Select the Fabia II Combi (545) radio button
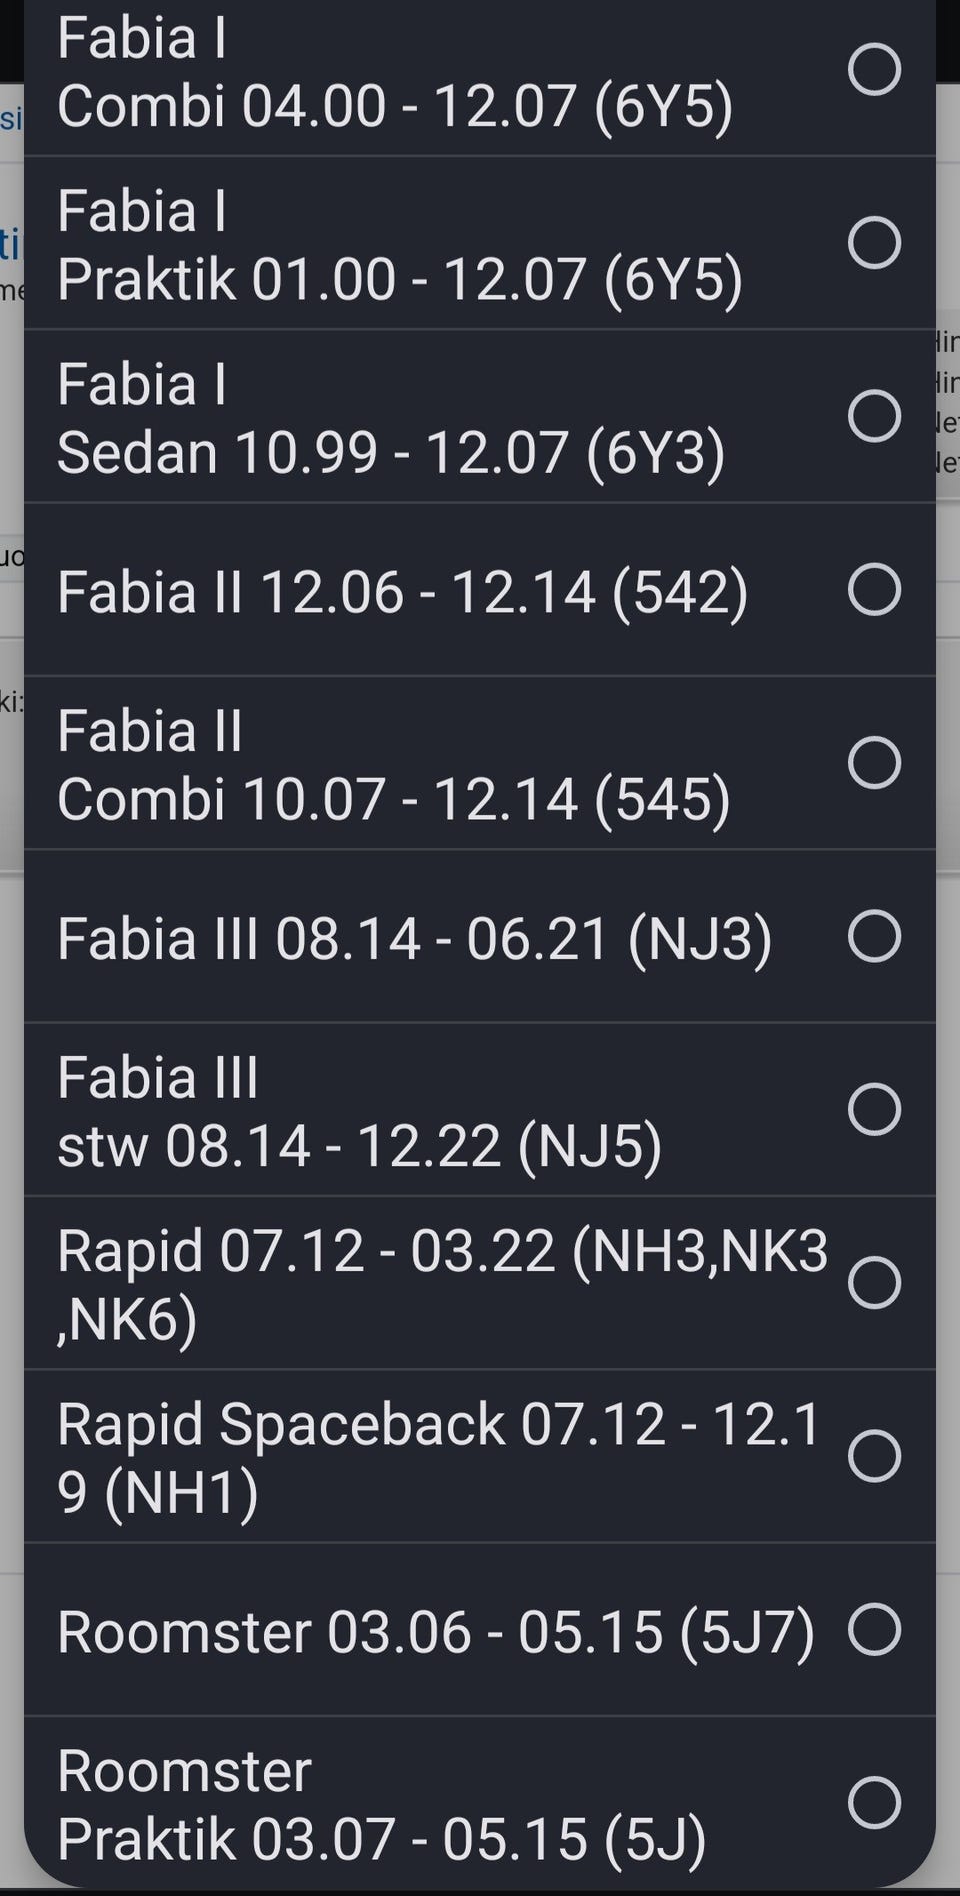The height and width of the screenshot is (1896, 960). click(x=874, y=763)
